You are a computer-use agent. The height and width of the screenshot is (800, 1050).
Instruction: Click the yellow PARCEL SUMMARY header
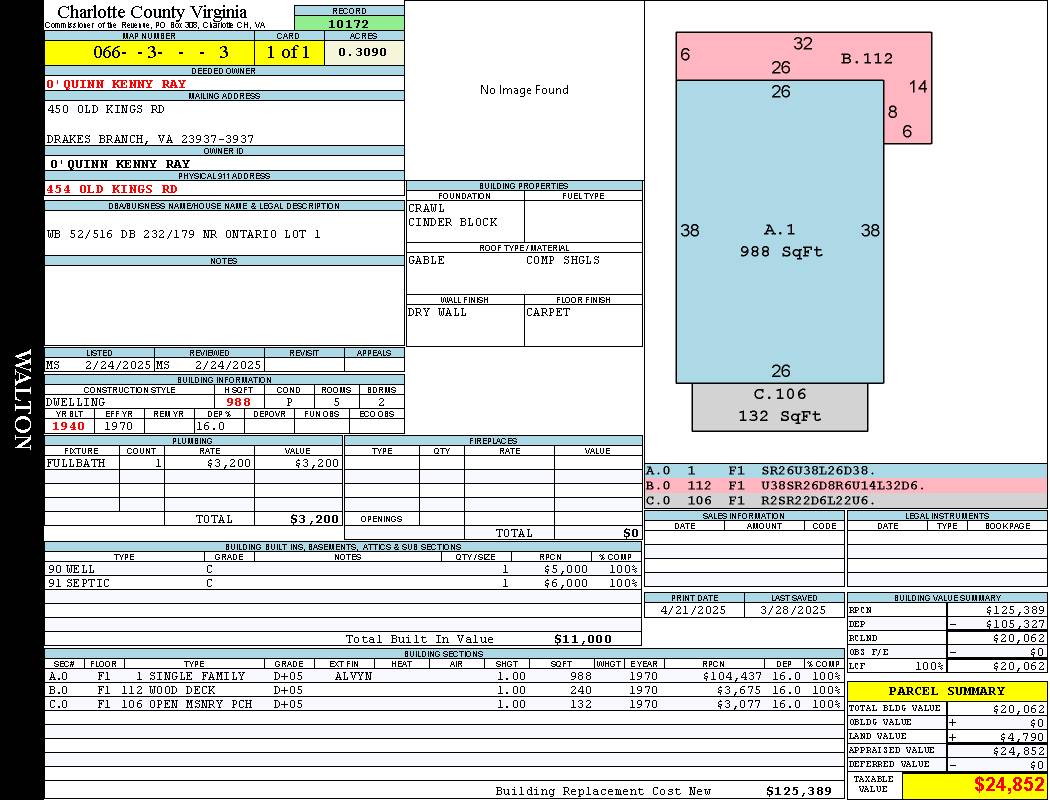pyautogui.click(x=946, y=691)
